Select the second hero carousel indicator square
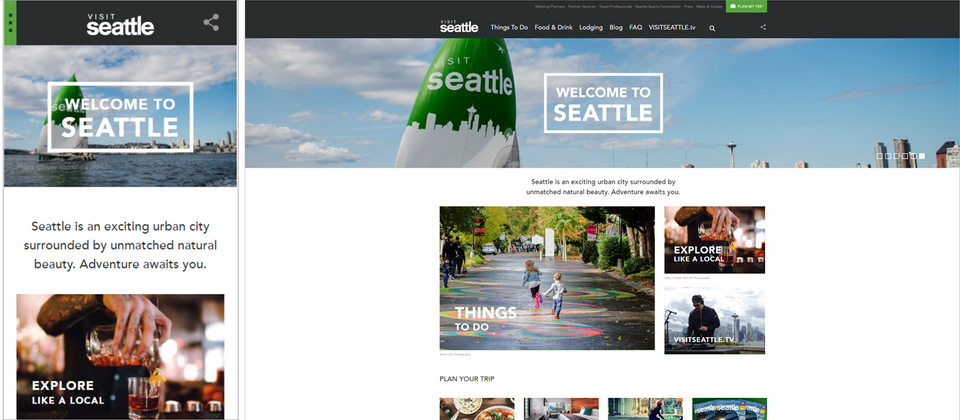The image size is (960, 420). [x=888, y=156]
